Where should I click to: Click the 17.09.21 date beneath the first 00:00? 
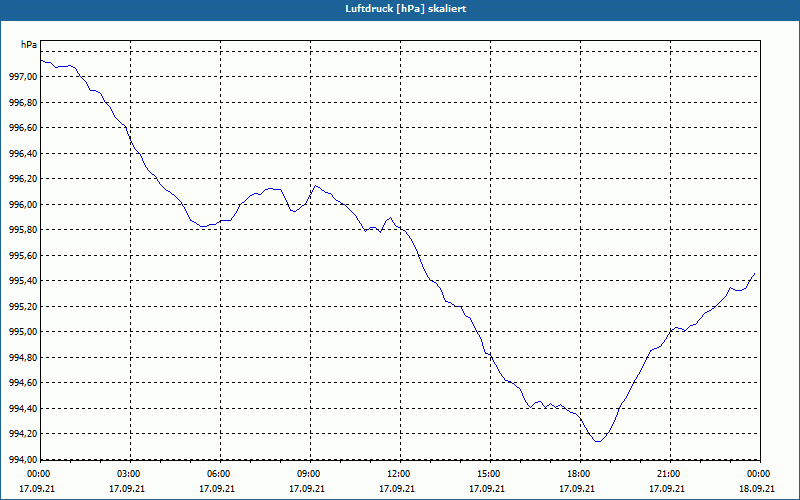37,488
